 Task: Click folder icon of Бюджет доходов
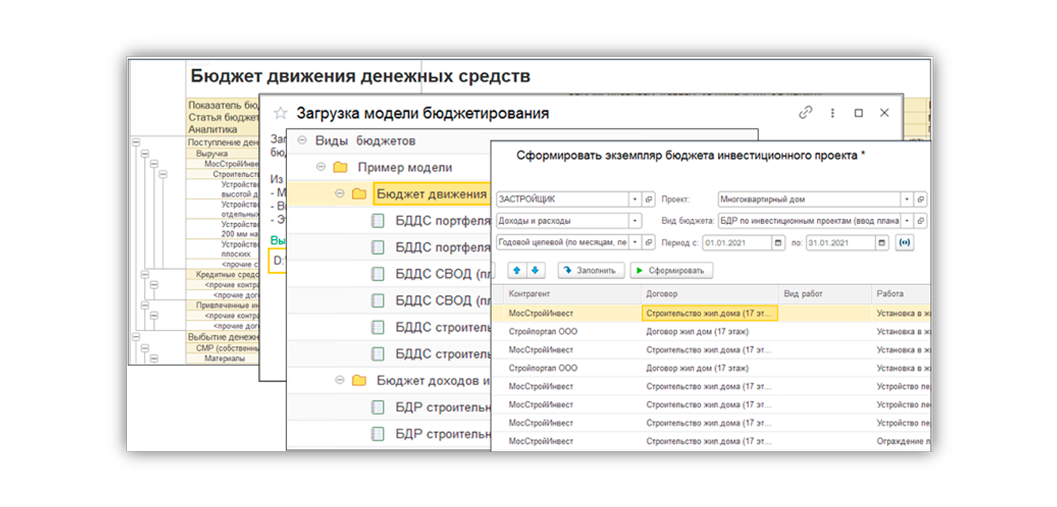click(359, 380)
